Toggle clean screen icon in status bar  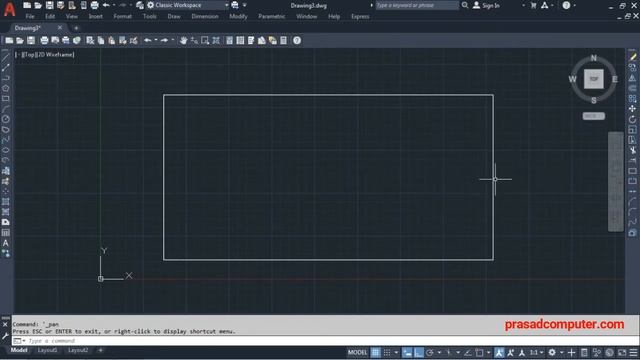tap(622, 353)
